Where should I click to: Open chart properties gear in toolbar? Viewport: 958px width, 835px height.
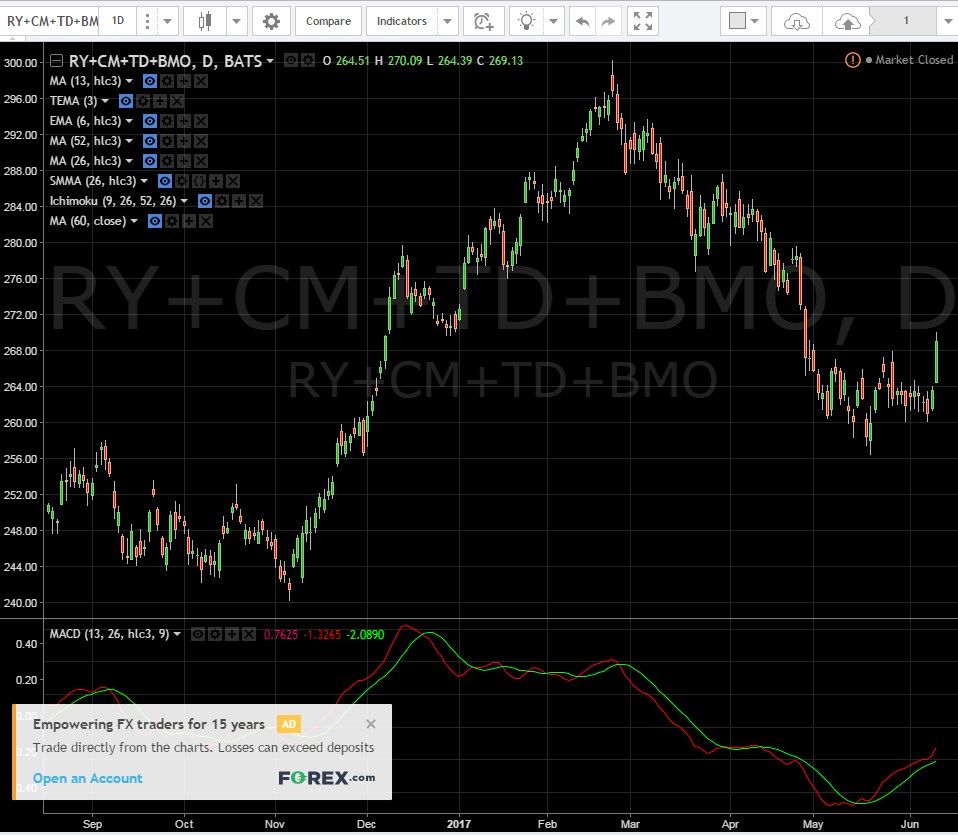point(271,21)
